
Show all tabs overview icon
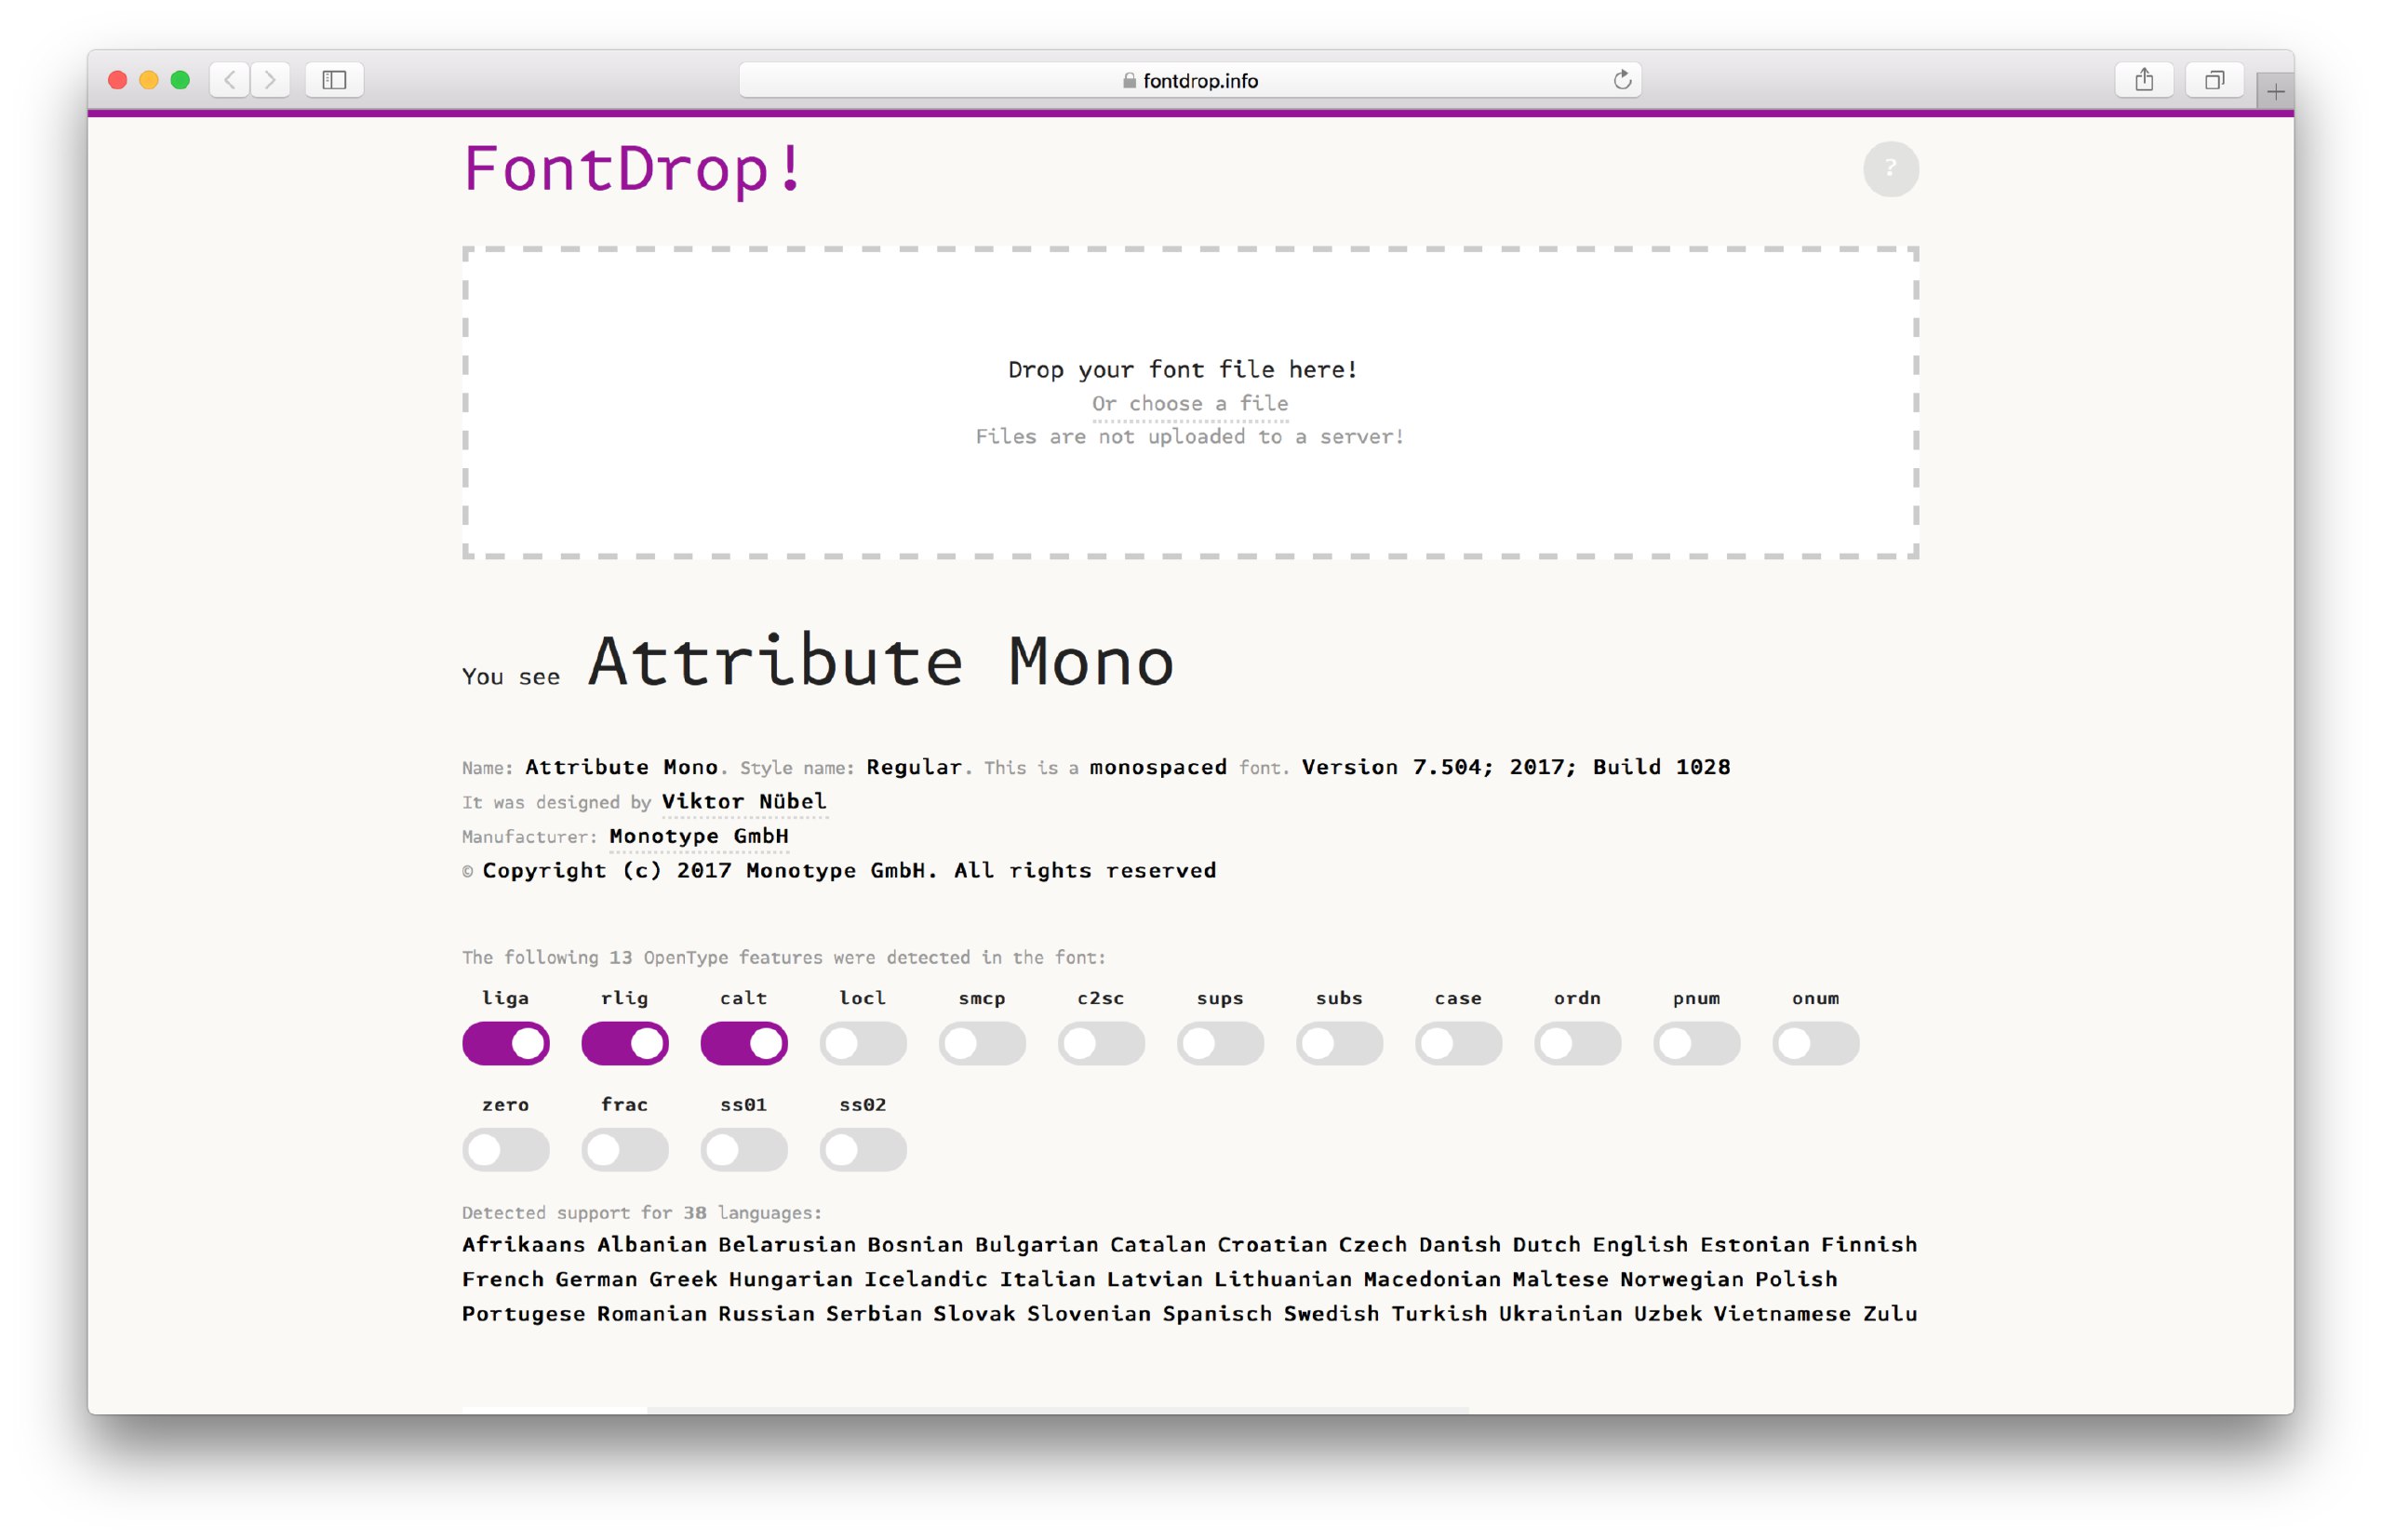[2215, 80]
